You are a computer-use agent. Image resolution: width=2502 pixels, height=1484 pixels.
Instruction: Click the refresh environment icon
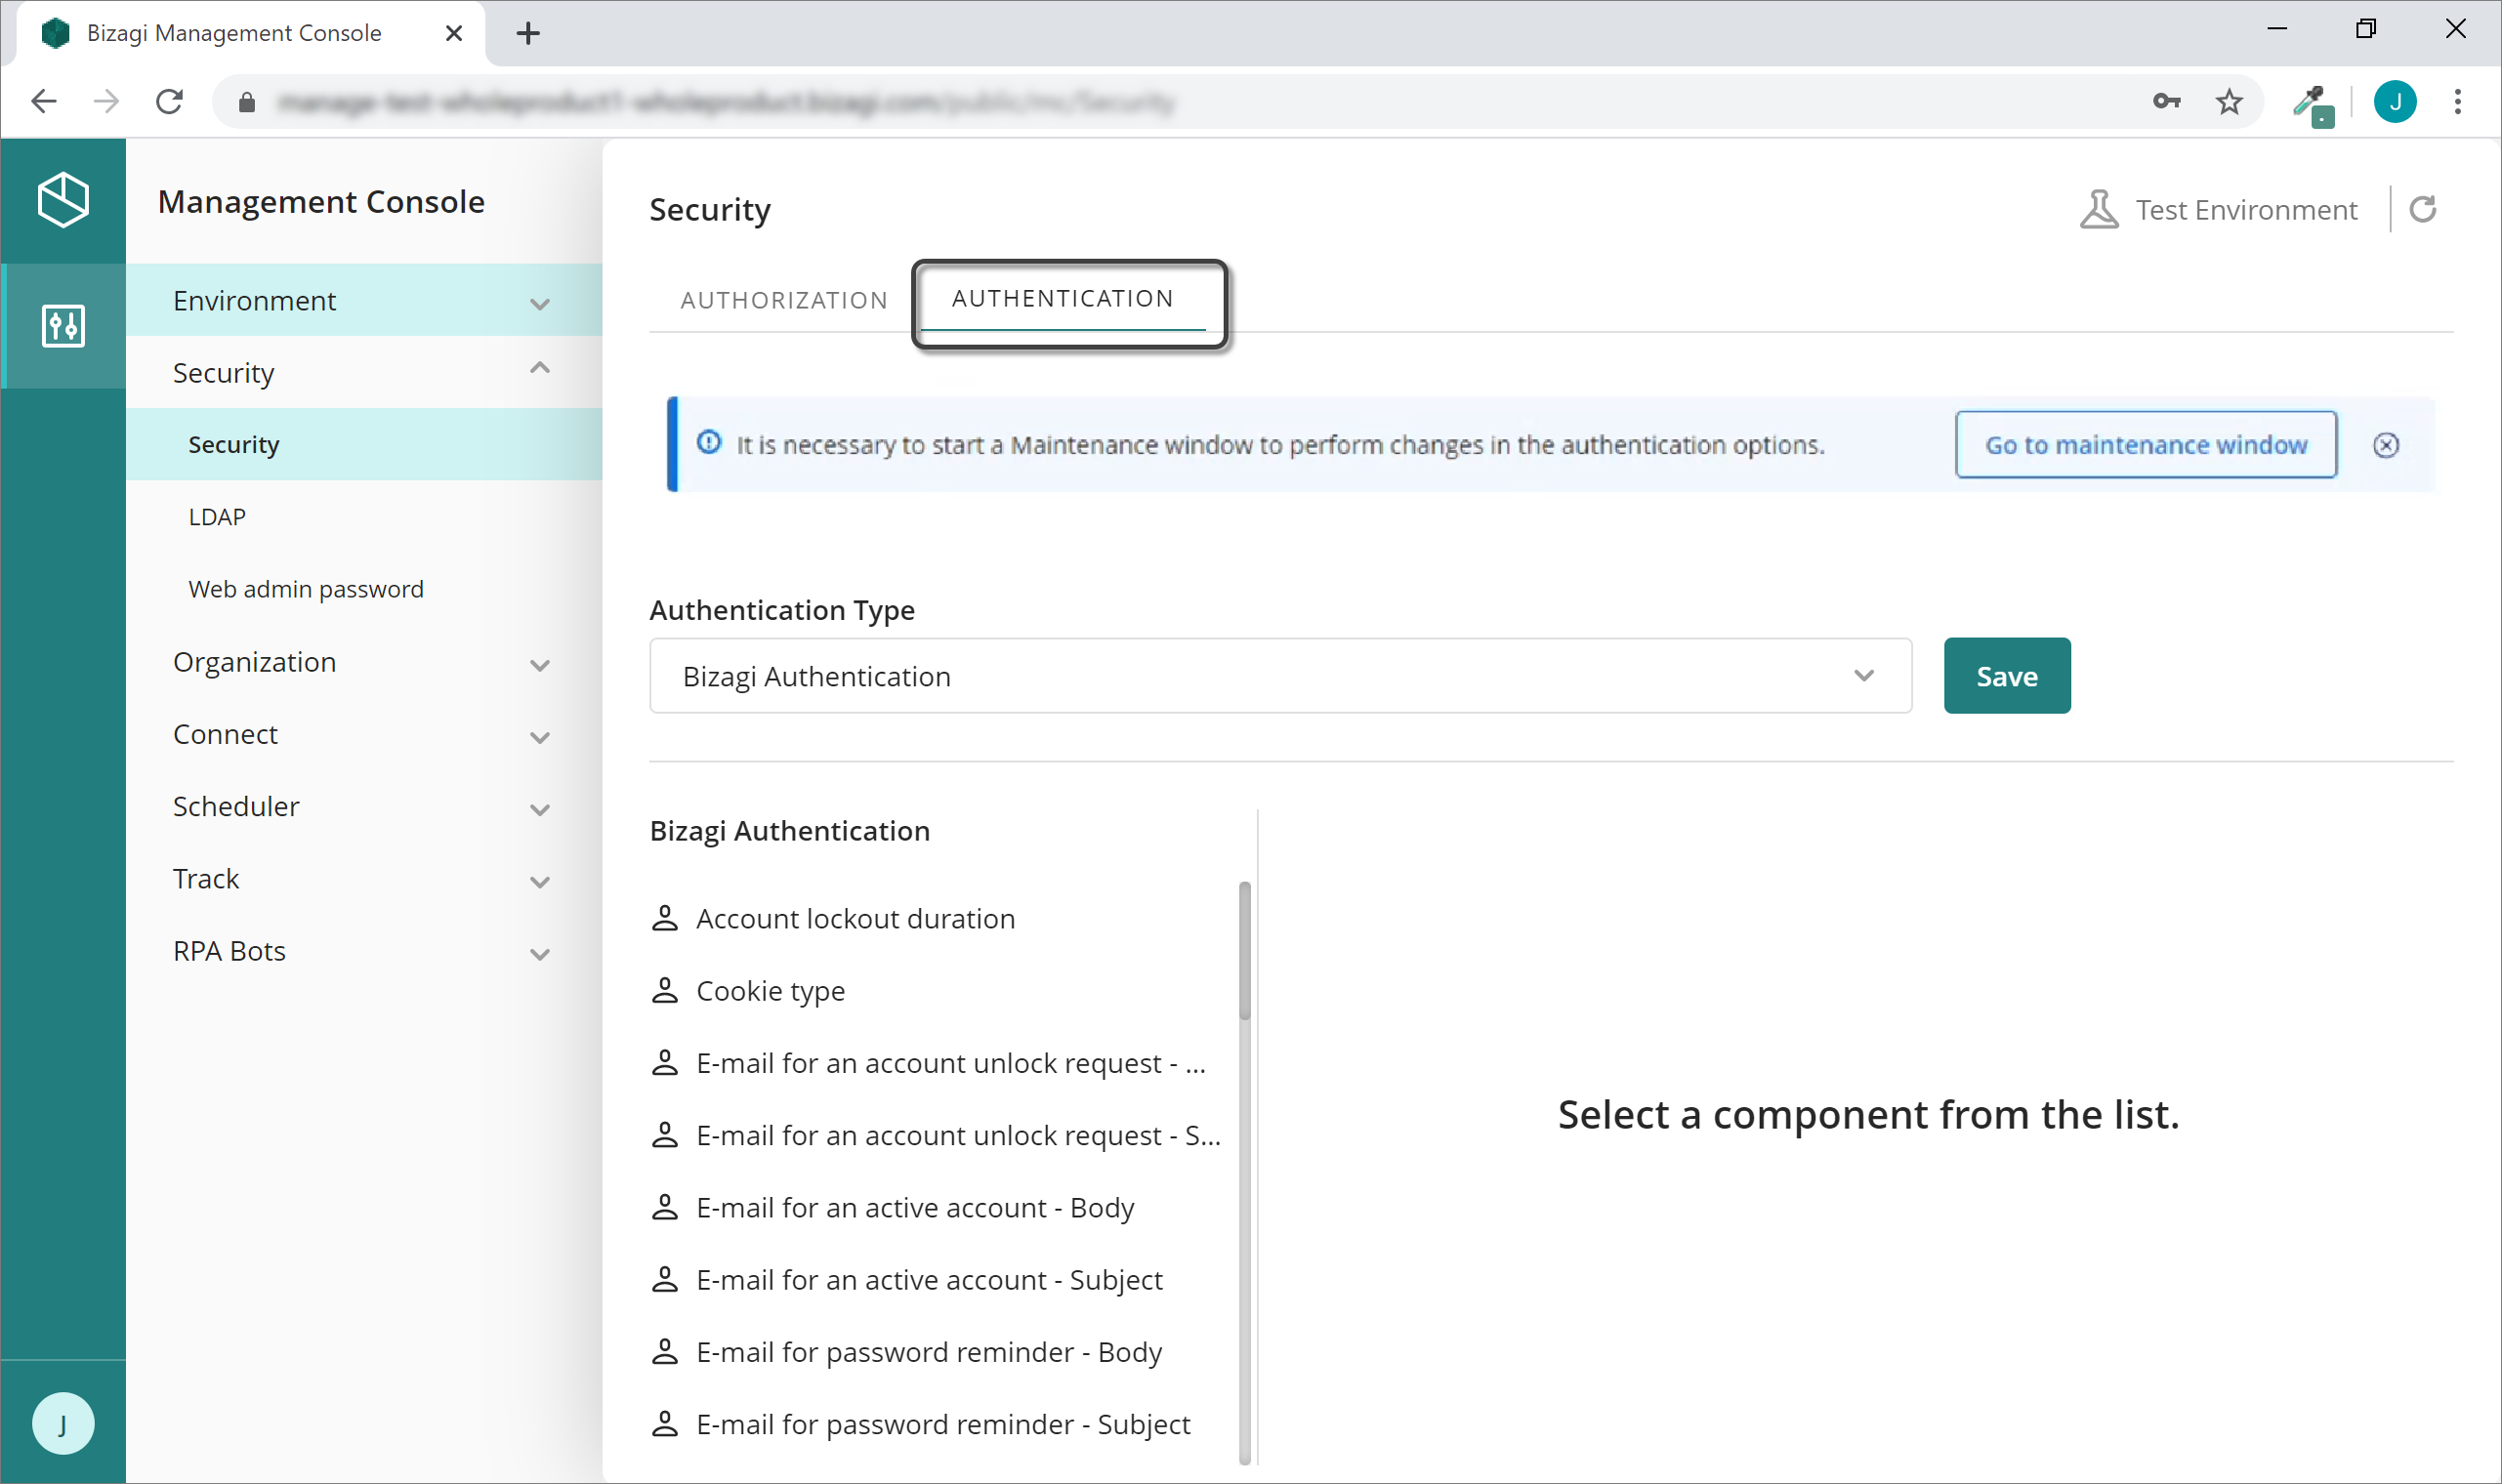2423,209
